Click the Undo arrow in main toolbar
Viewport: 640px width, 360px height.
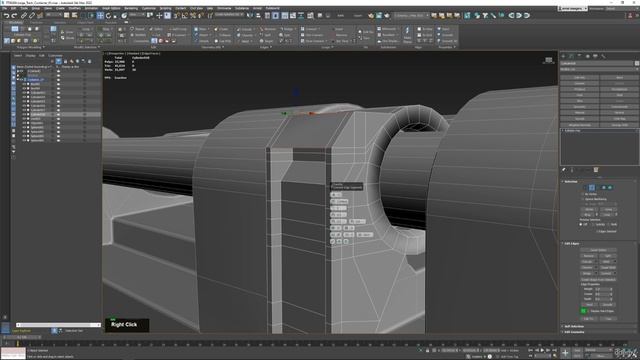pyautogui.click(x=7, y=16)
